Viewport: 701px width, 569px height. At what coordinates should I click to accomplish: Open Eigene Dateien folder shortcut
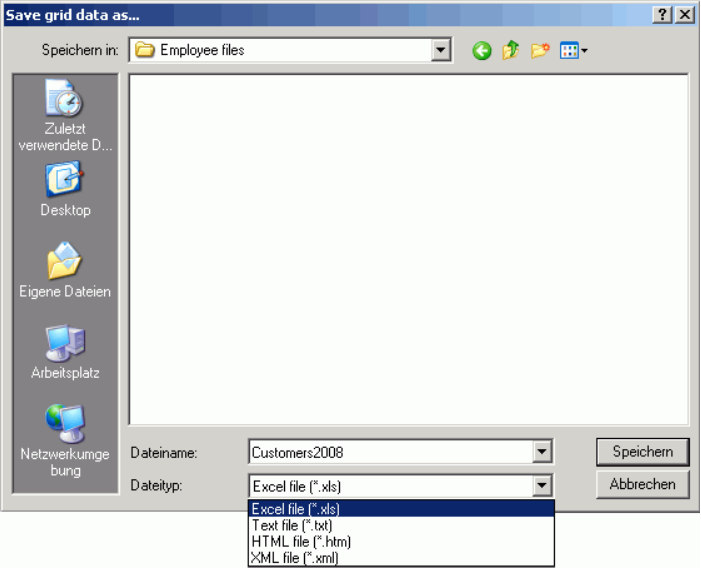pyautogui.click(x=65, y=270)
